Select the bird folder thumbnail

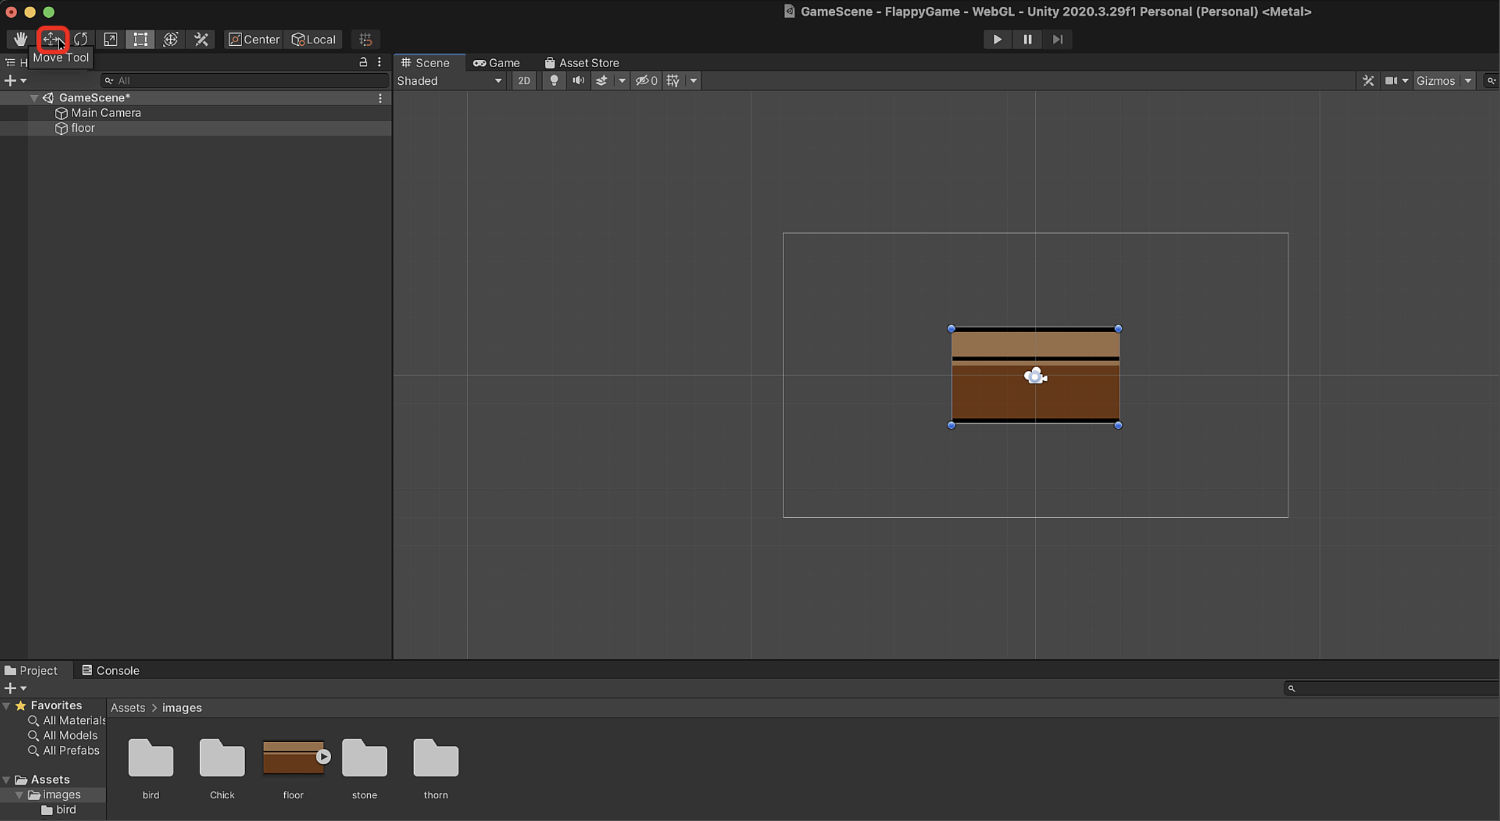tap(151, 760)
